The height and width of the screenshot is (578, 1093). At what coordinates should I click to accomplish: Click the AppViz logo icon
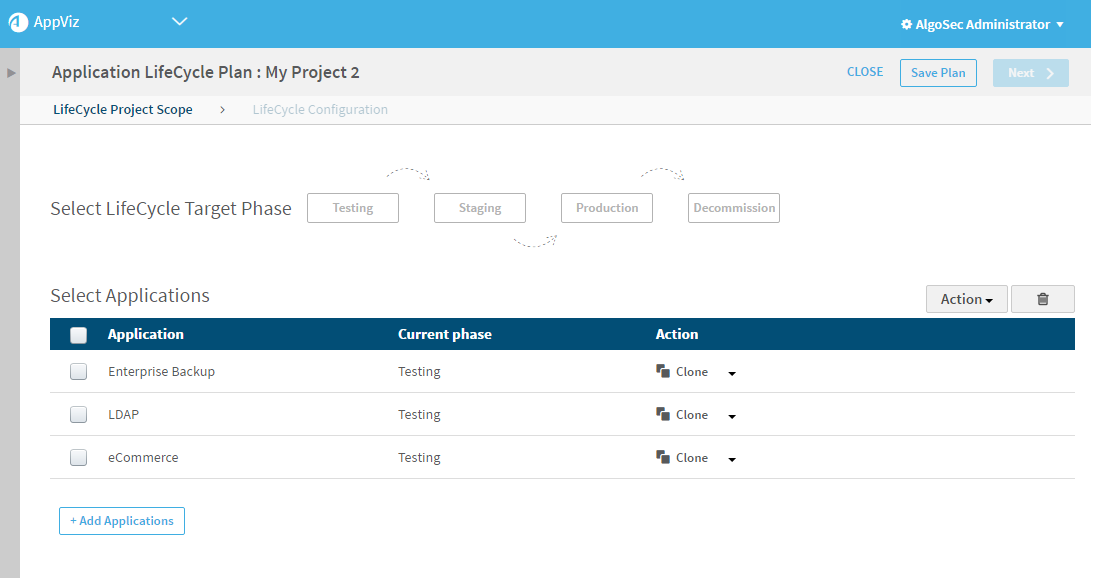18,23
